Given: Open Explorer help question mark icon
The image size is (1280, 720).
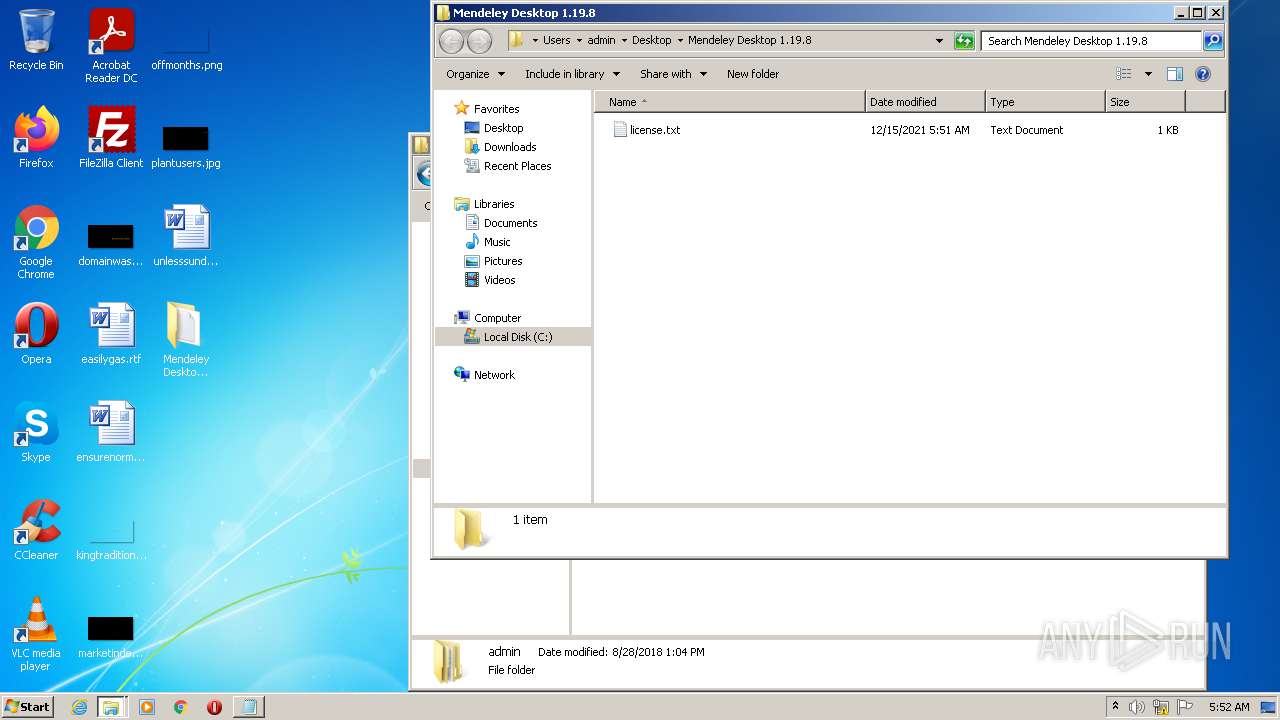Looking at the screenshot, I should (1203, 74).
